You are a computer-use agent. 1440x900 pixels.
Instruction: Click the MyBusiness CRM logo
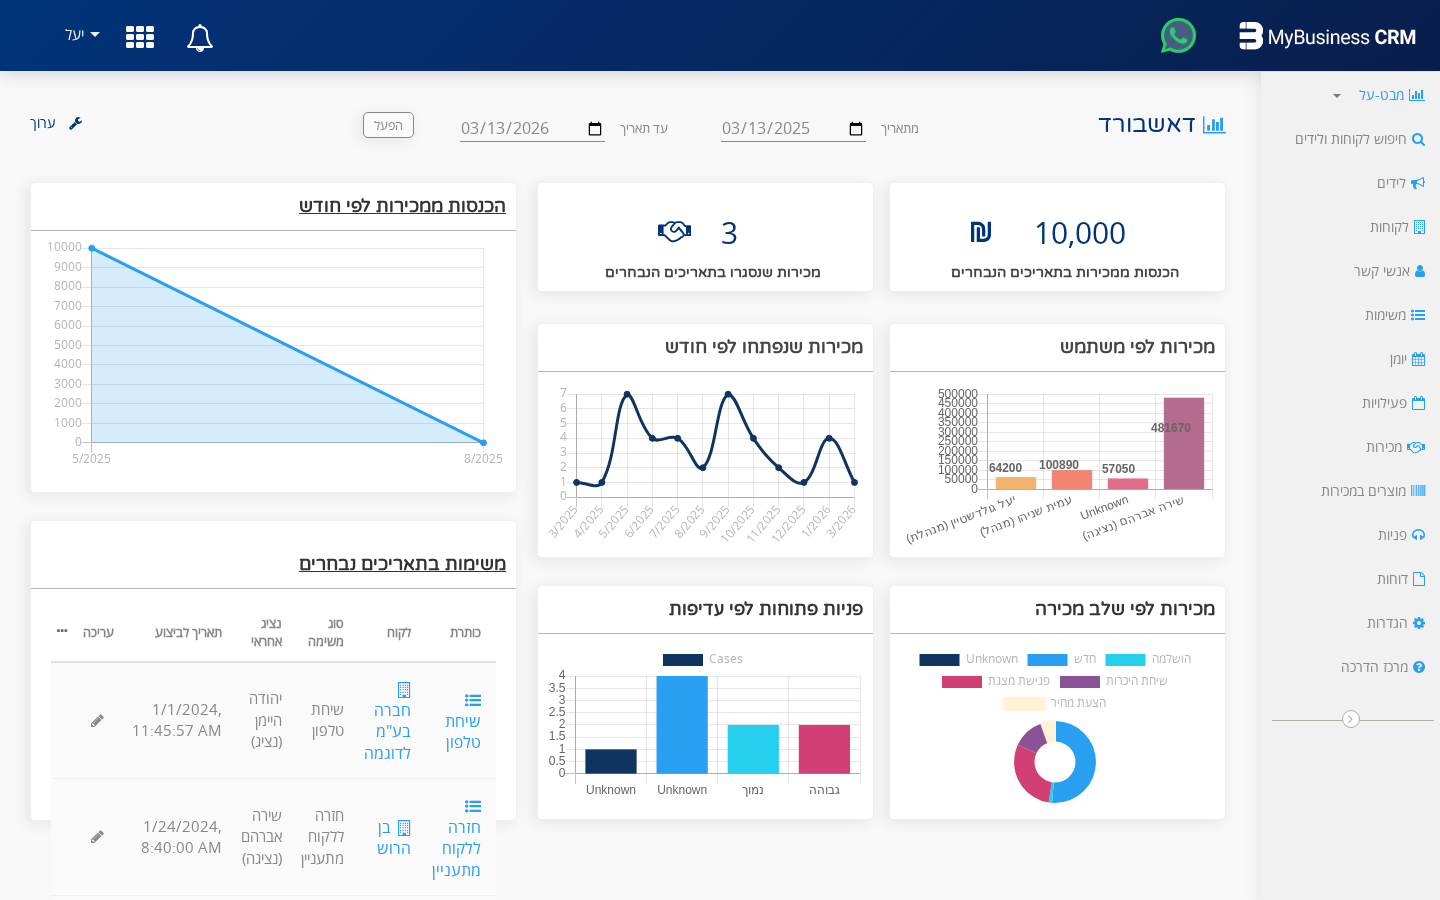pos(1328,37)
